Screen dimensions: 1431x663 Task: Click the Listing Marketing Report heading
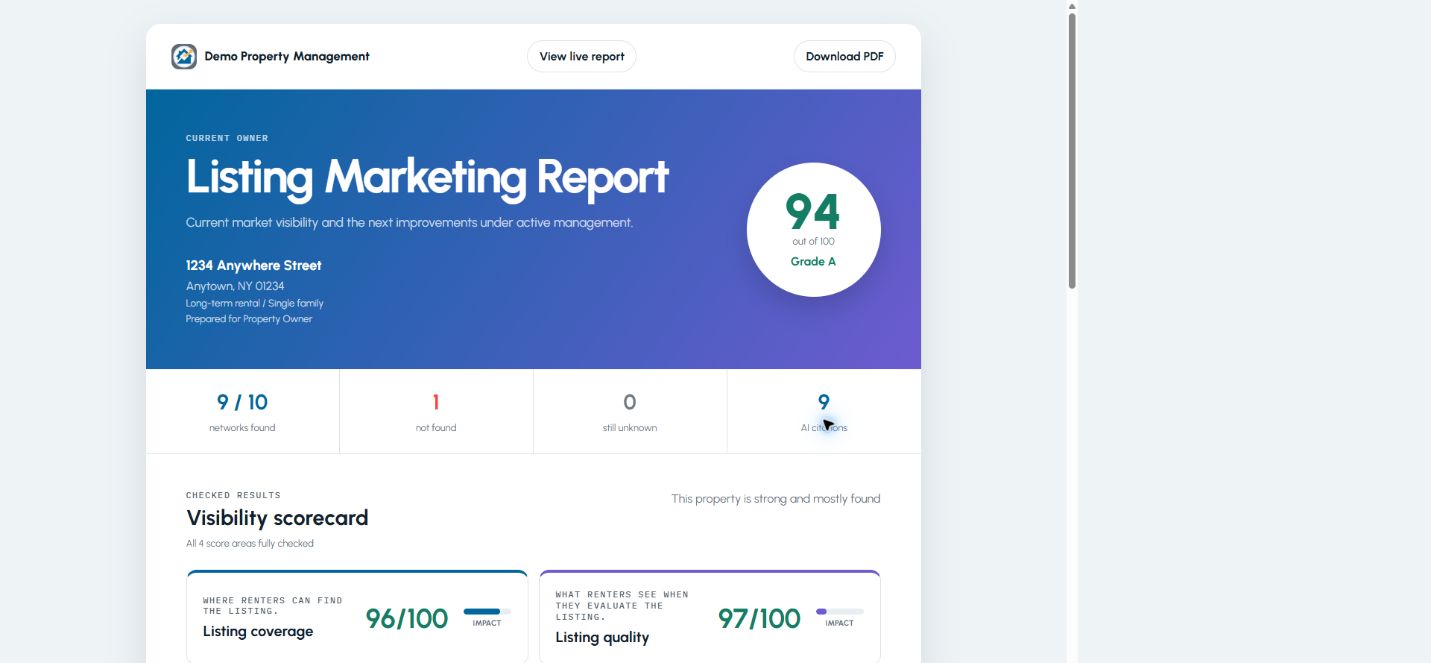click(x=427, y=177)
